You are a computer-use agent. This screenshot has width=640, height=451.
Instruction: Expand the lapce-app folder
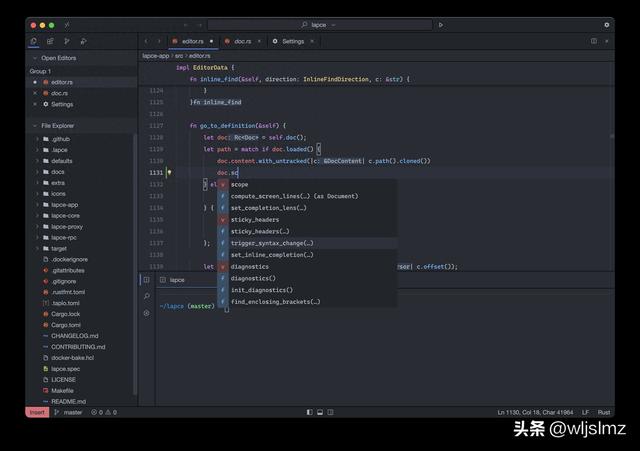[37, 205]
